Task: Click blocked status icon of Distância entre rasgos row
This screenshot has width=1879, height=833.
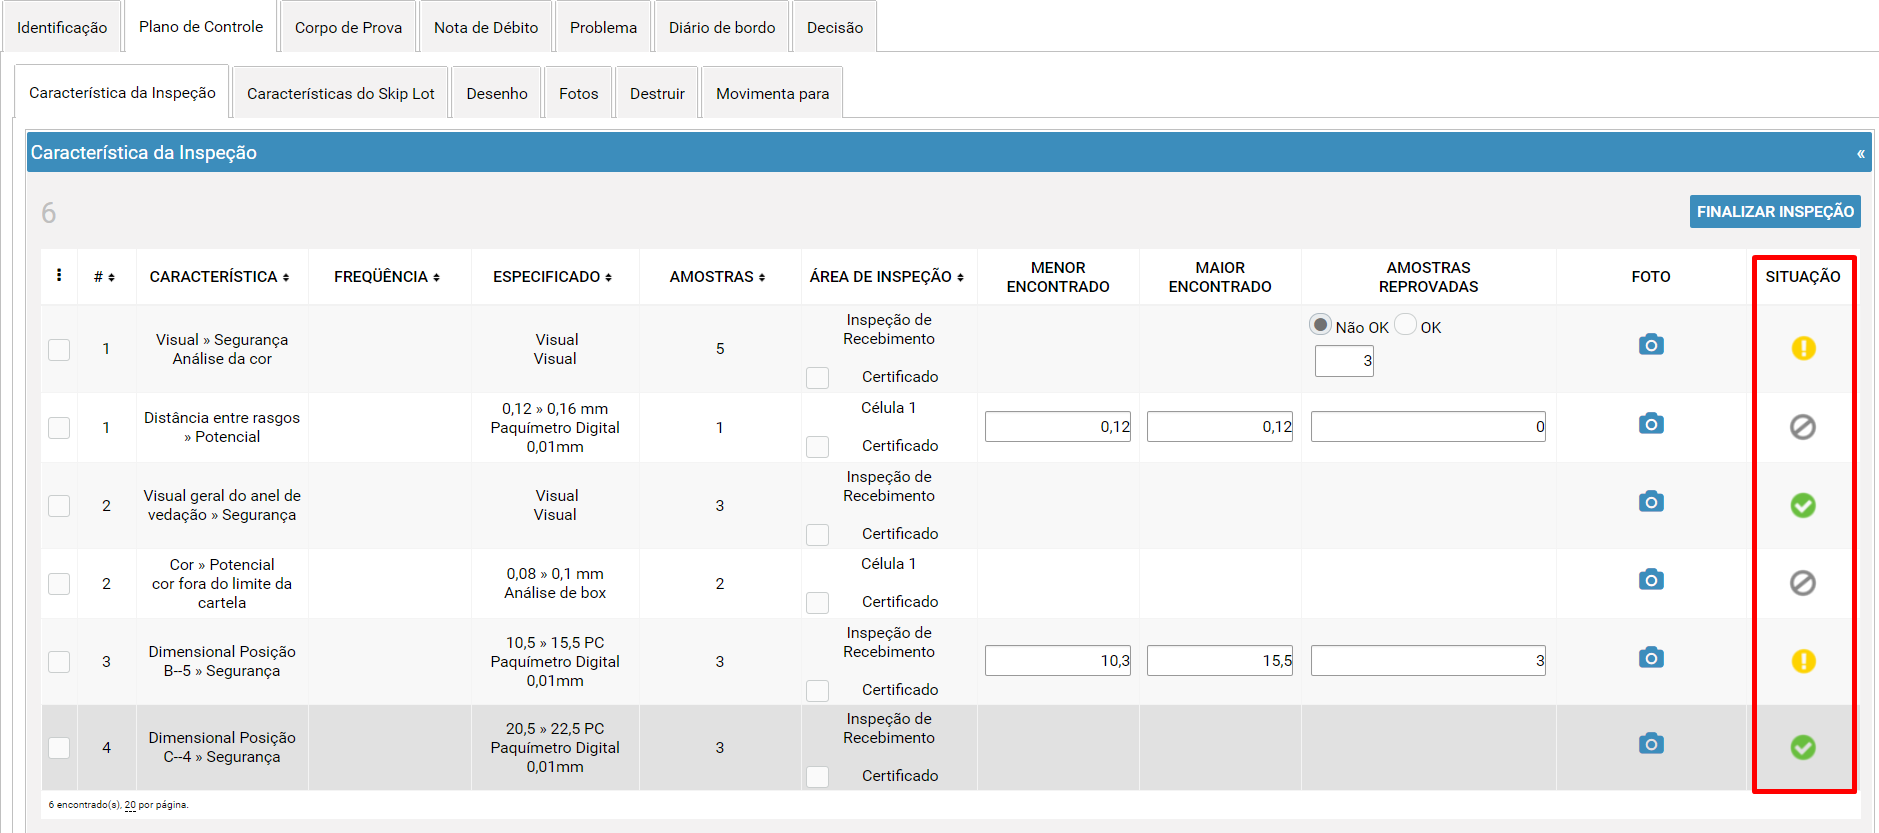Action: point(1803,427)
